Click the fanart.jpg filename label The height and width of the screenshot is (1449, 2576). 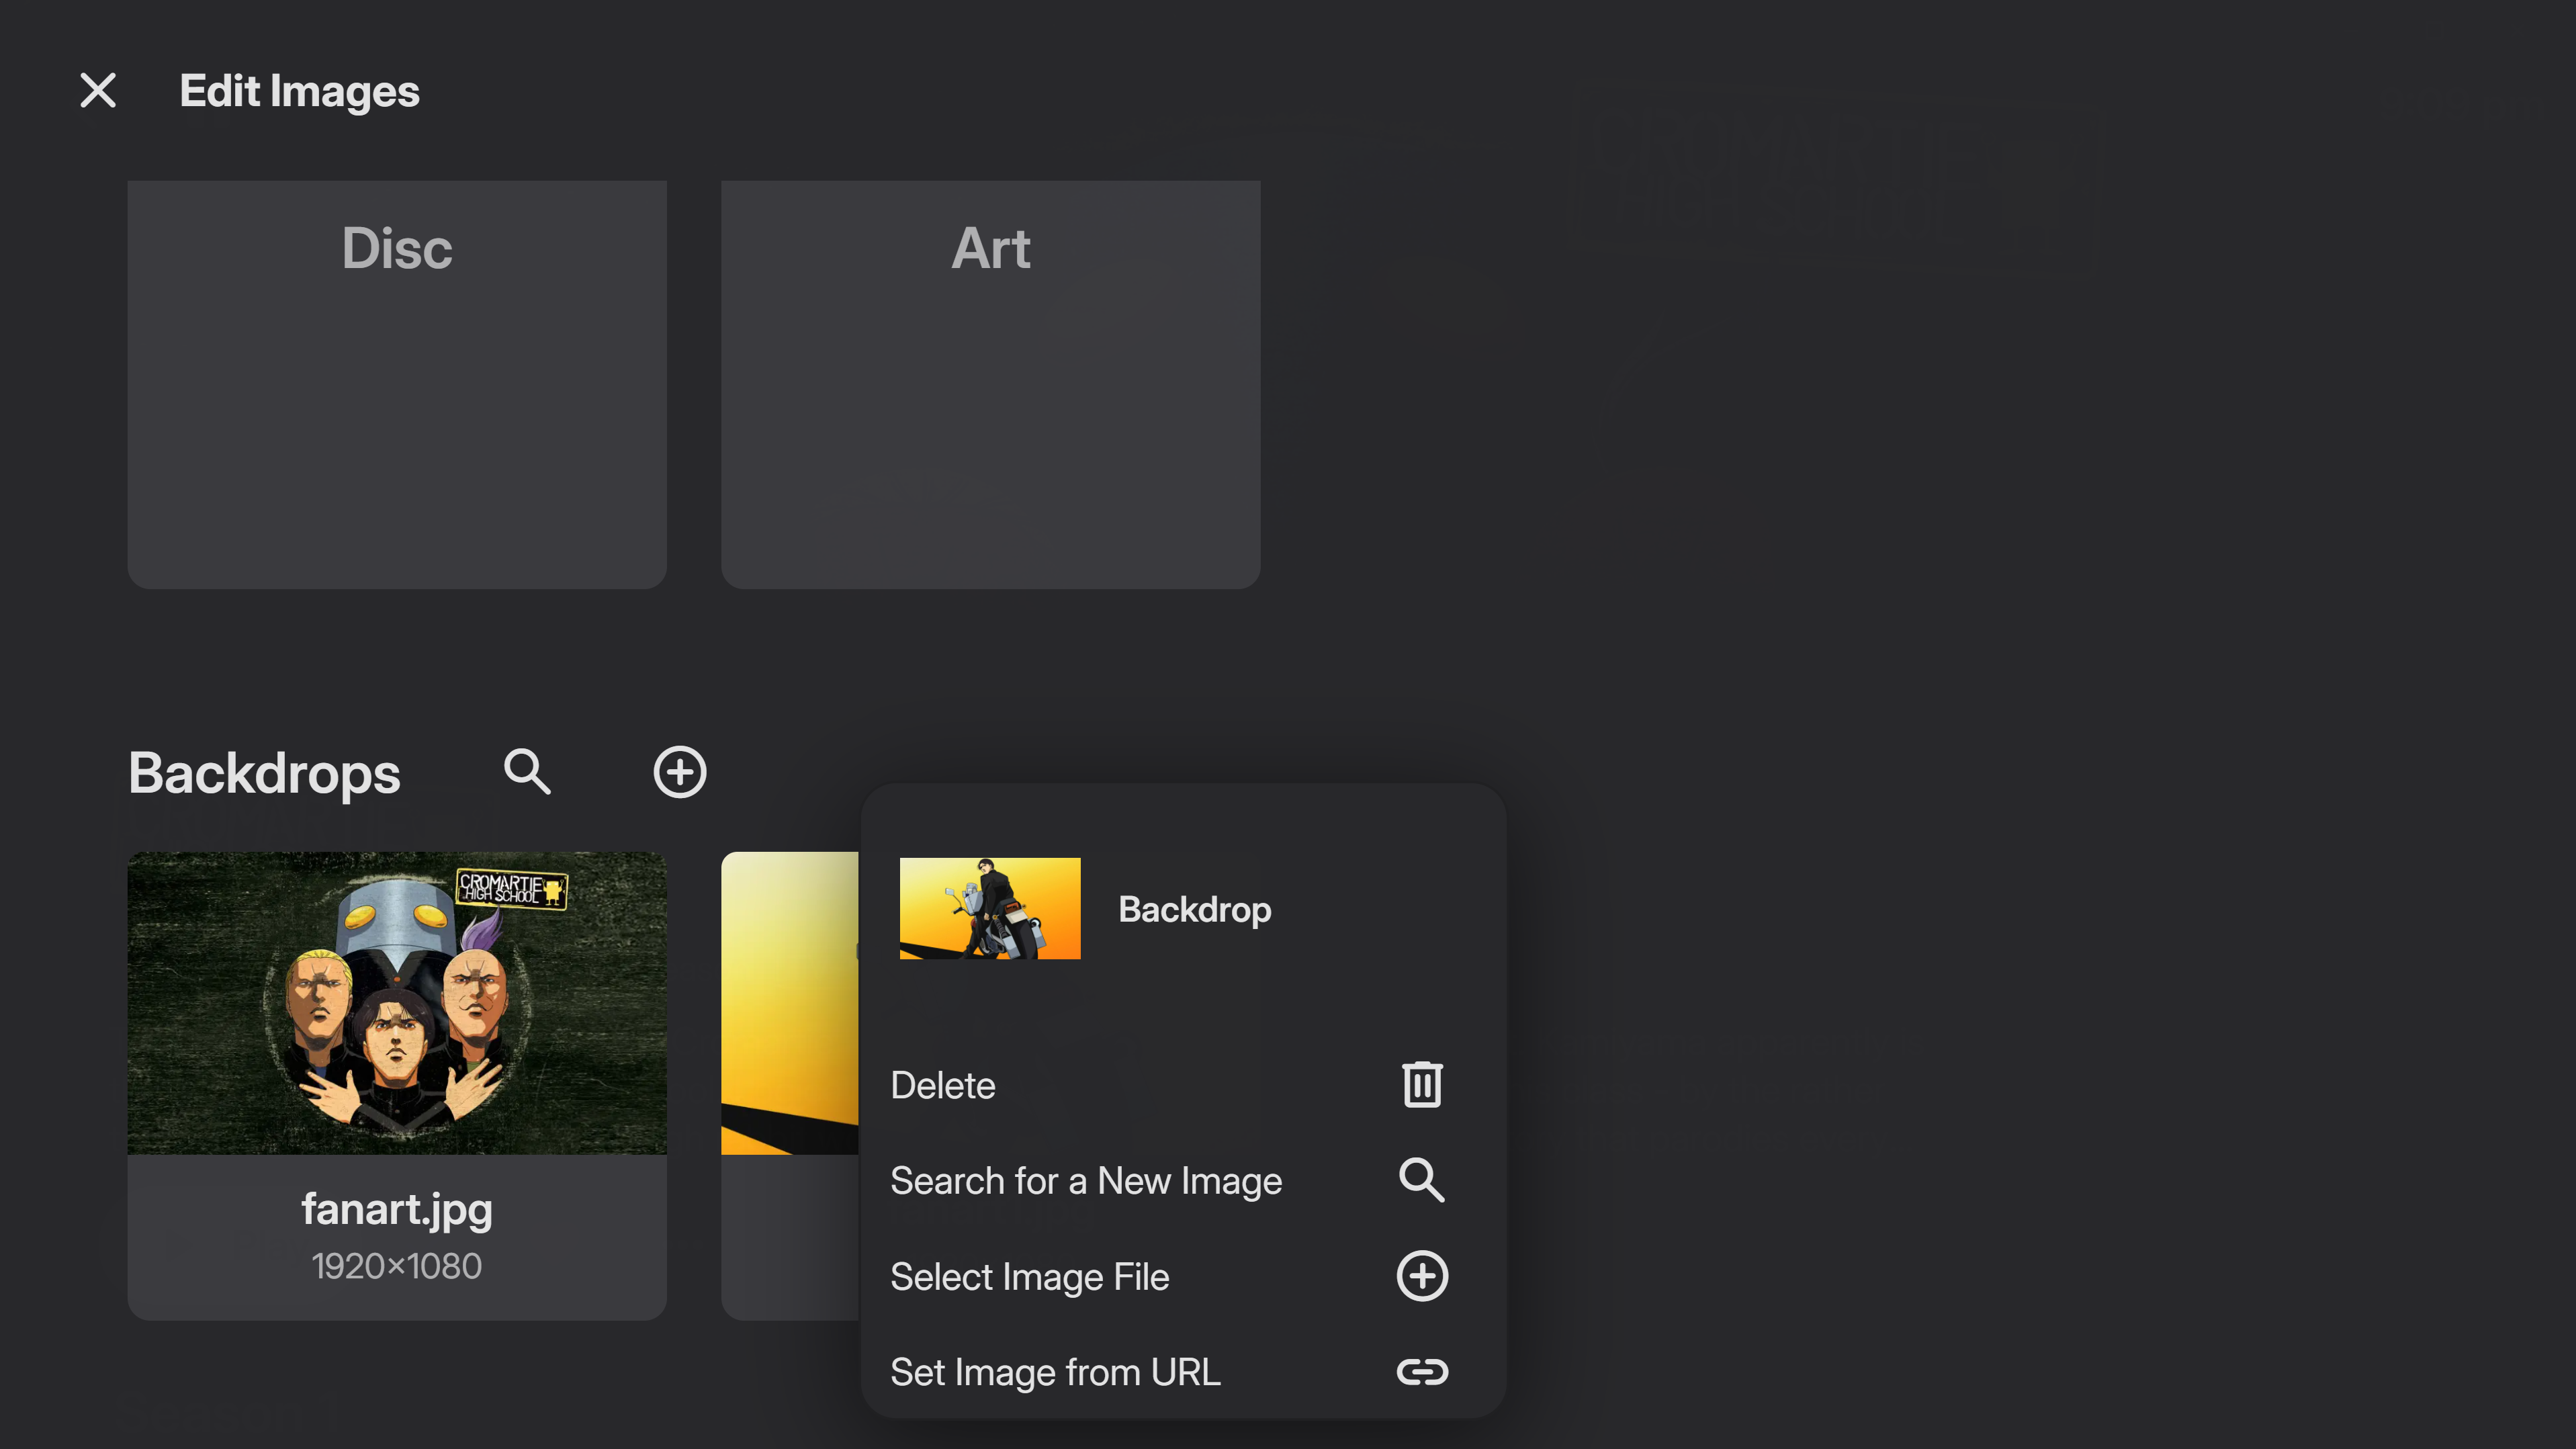coord(397,1209)
